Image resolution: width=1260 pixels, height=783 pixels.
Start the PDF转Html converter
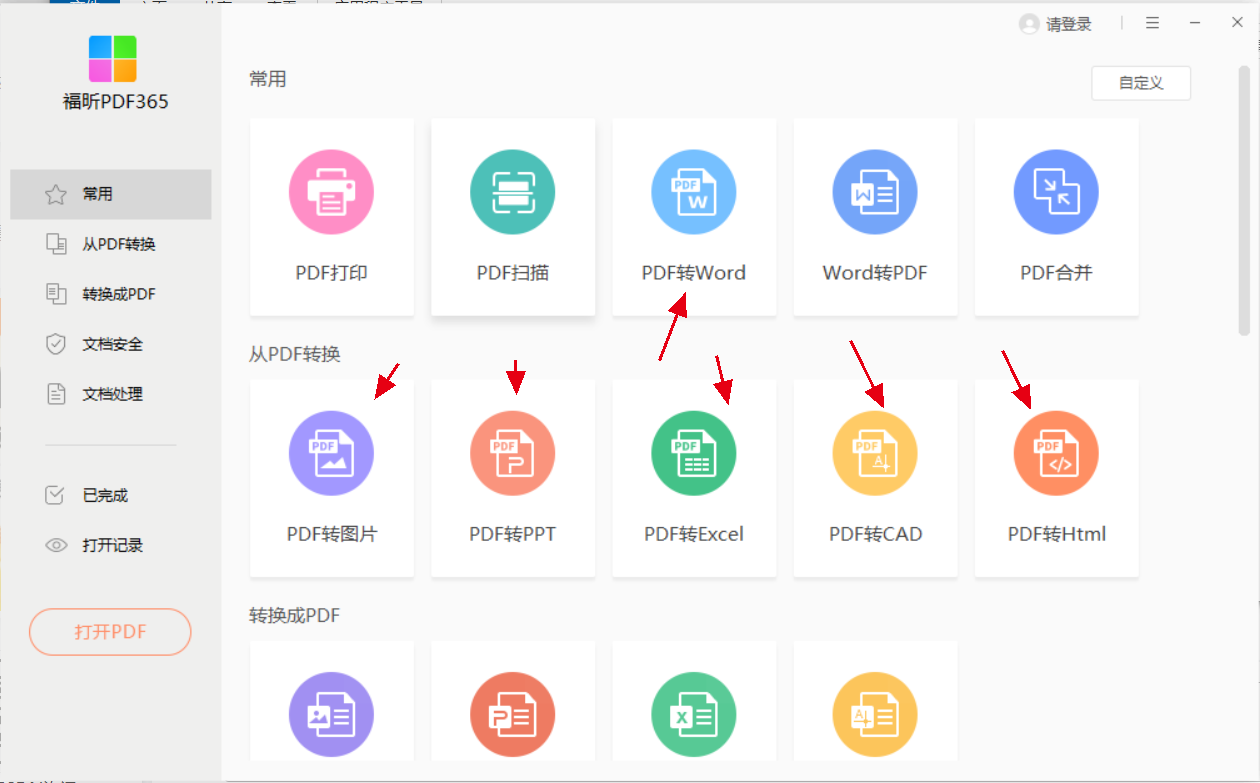pos(1056,478)
